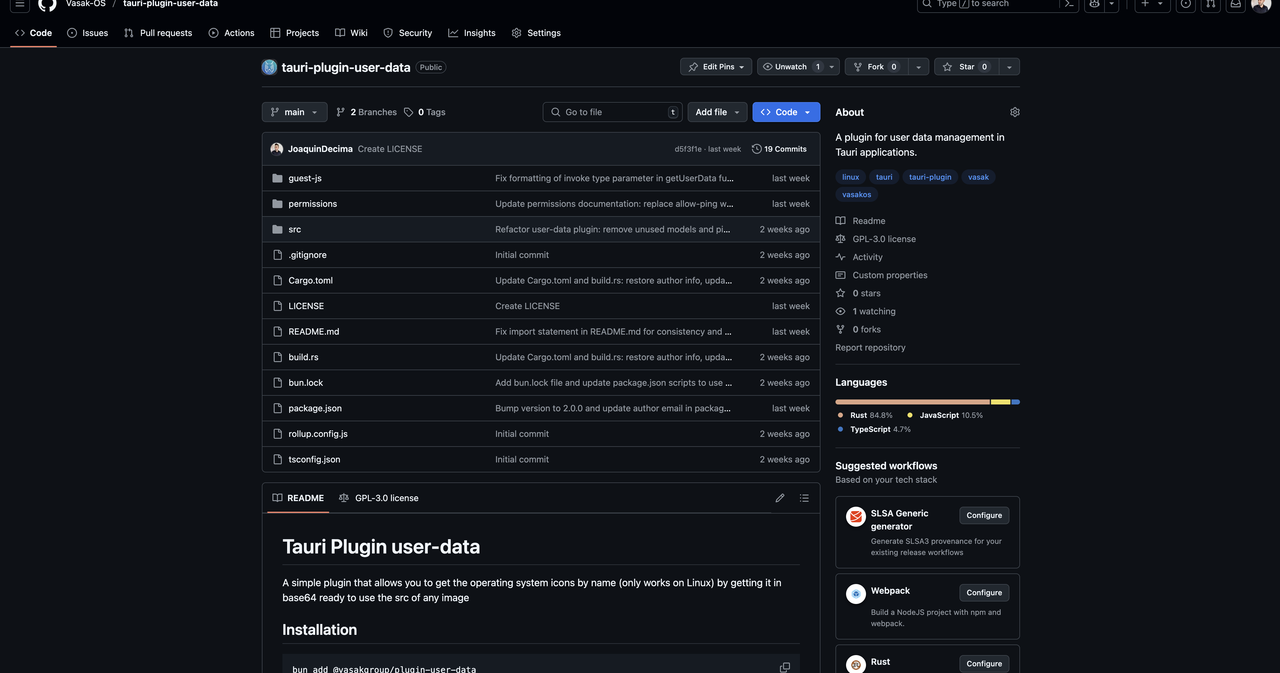
Task: Click the JavaScript yellow language bar segment
Action: tap(1001, 402)
